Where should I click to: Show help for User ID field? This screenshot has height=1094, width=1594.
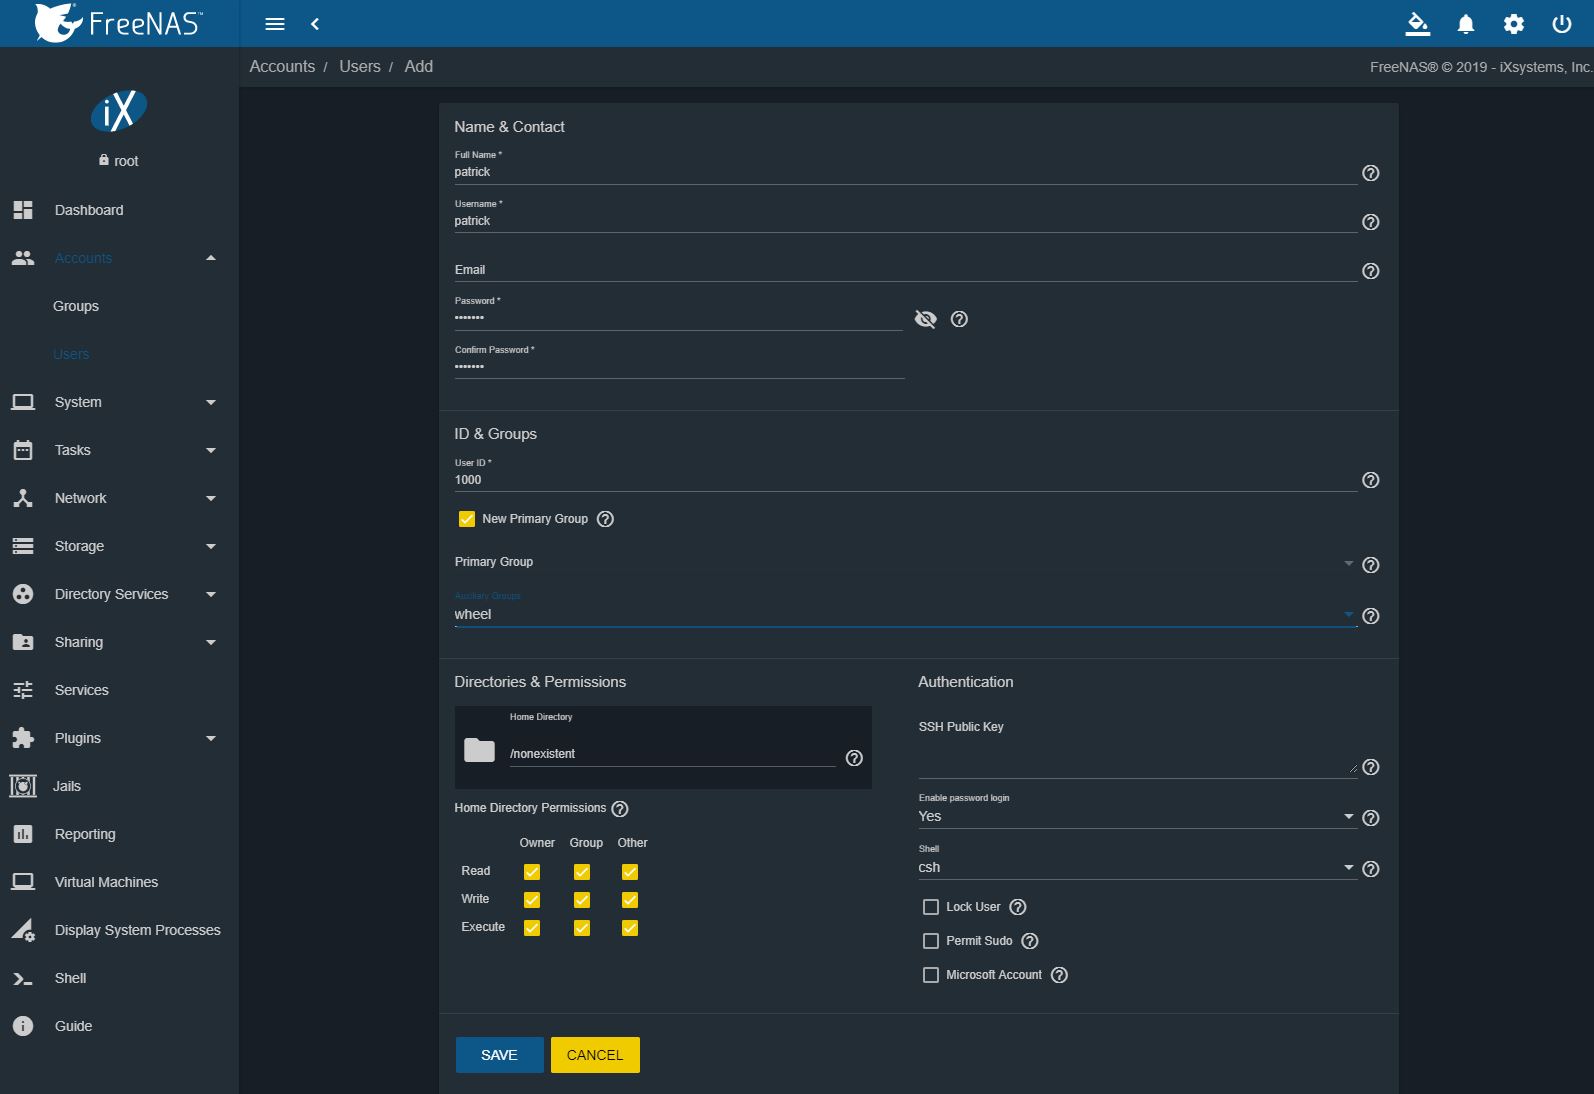[1370, 480]
